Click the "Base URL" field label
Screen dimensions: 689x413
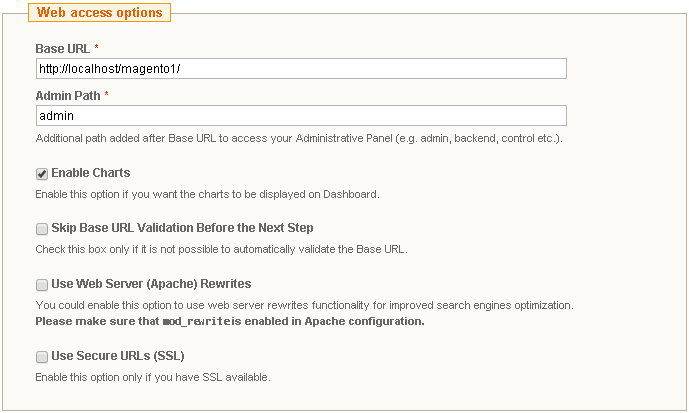point(62,48)
